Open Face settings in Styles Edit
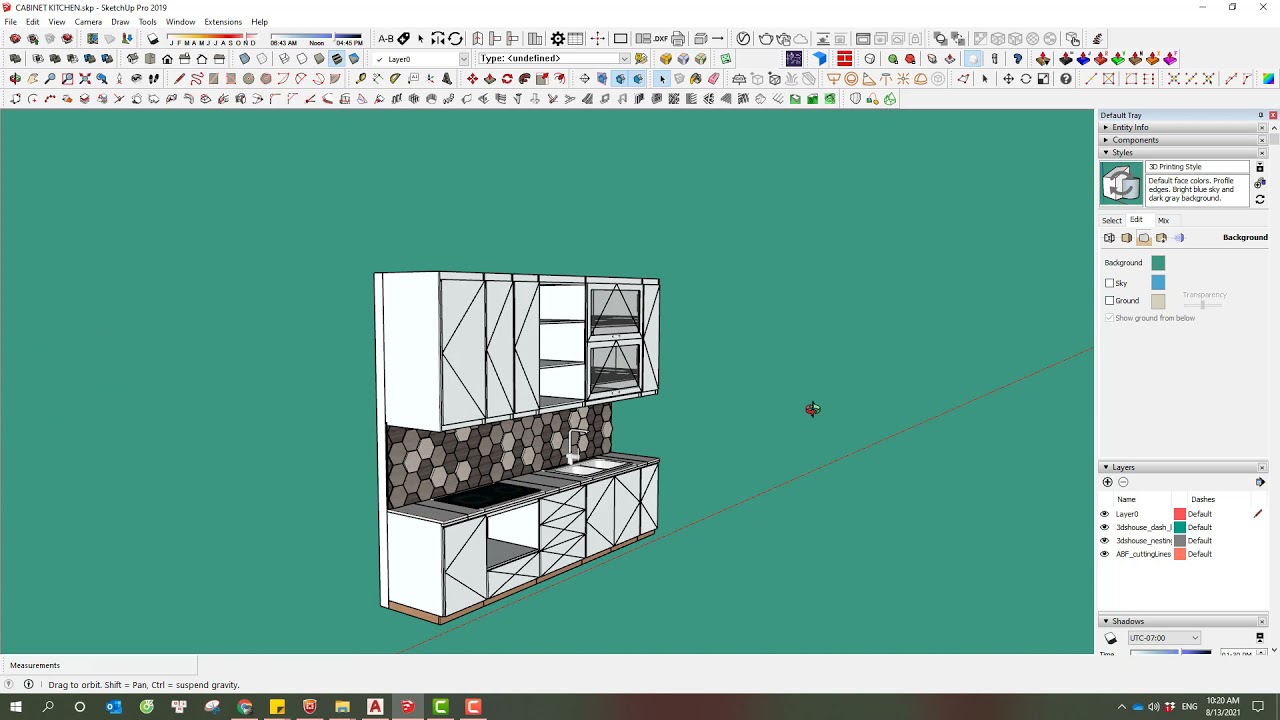Viewport: 1280px width, 720px height. pyautogui.click(x=1126, y=237)
